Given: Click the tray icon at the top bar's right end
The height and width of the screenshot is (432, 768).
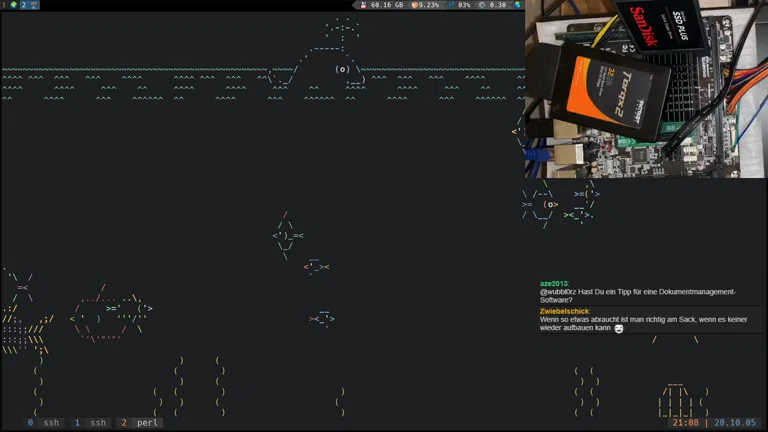Looking at the screenshot, I should (x=518, y=5).
